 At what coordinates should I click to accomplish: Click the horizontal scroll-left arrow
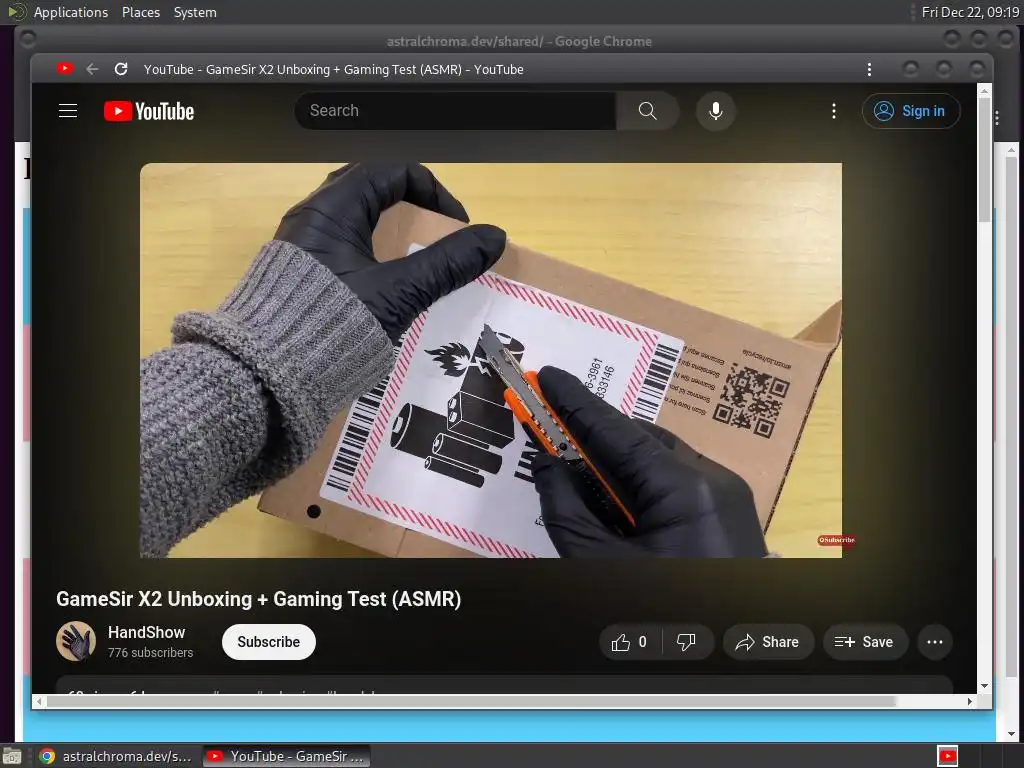pos(39,701)
